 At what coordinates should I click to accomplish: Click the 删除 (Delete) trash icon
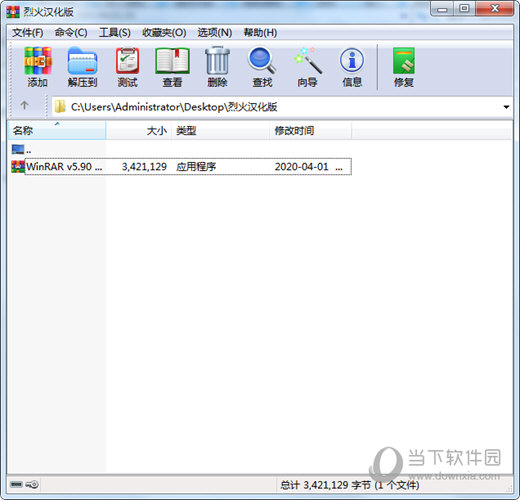[217, 67]
